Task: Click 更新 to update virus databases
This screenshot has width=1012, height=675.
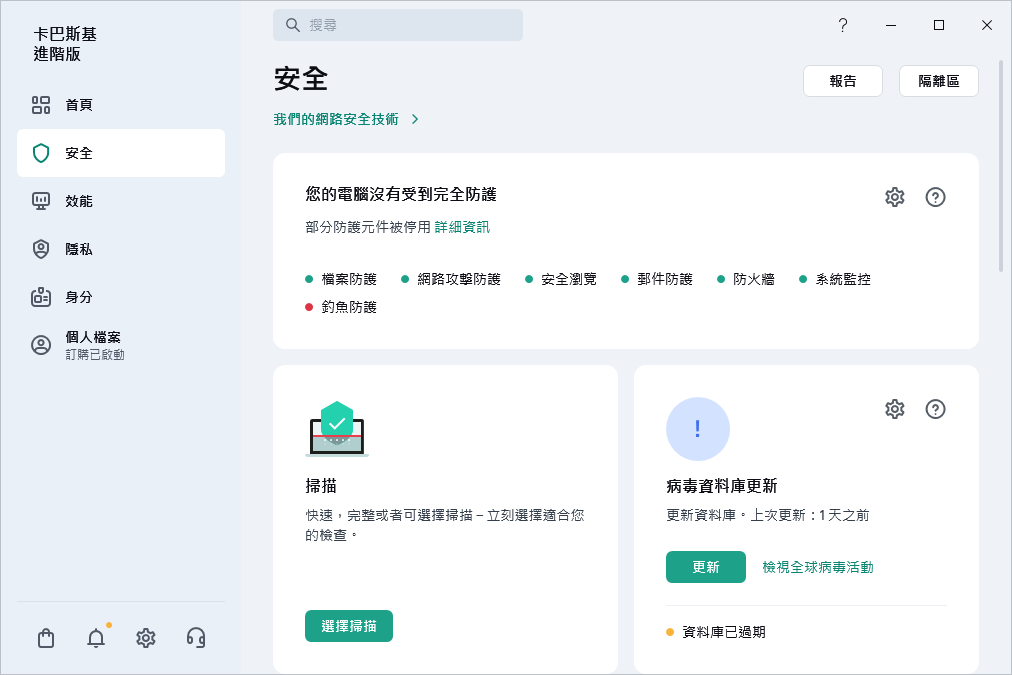Action: point(706,566)
